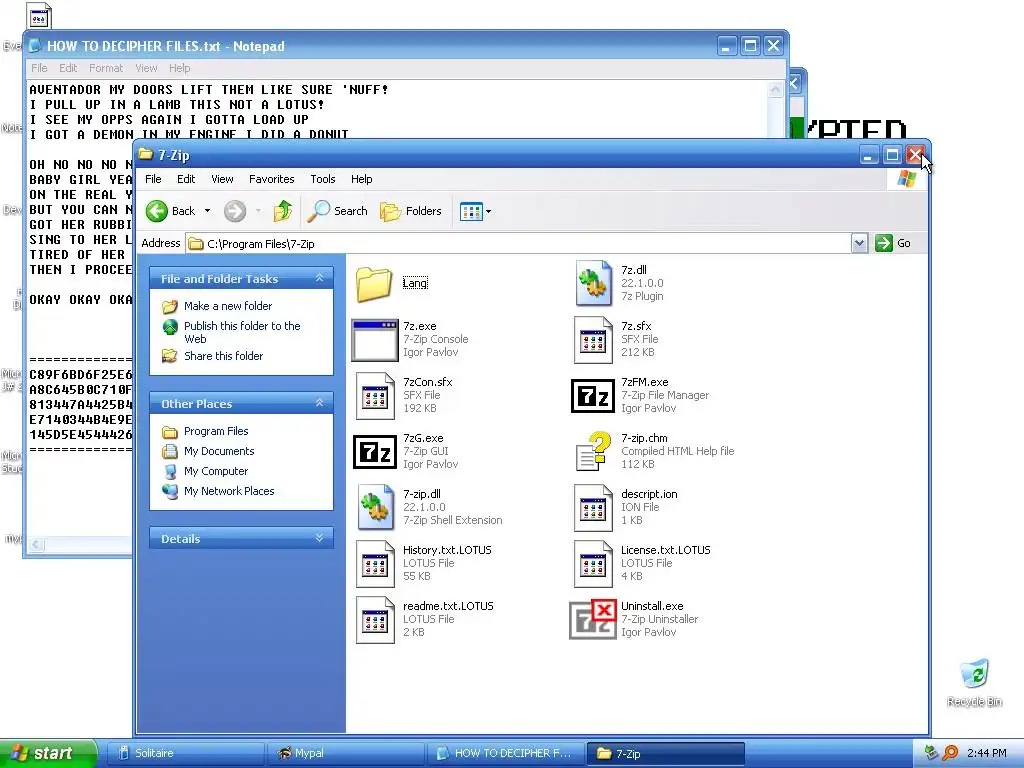Screen dimensions: 1024x768
Task: Open the Favorites menu
Action: coord(272,179)
